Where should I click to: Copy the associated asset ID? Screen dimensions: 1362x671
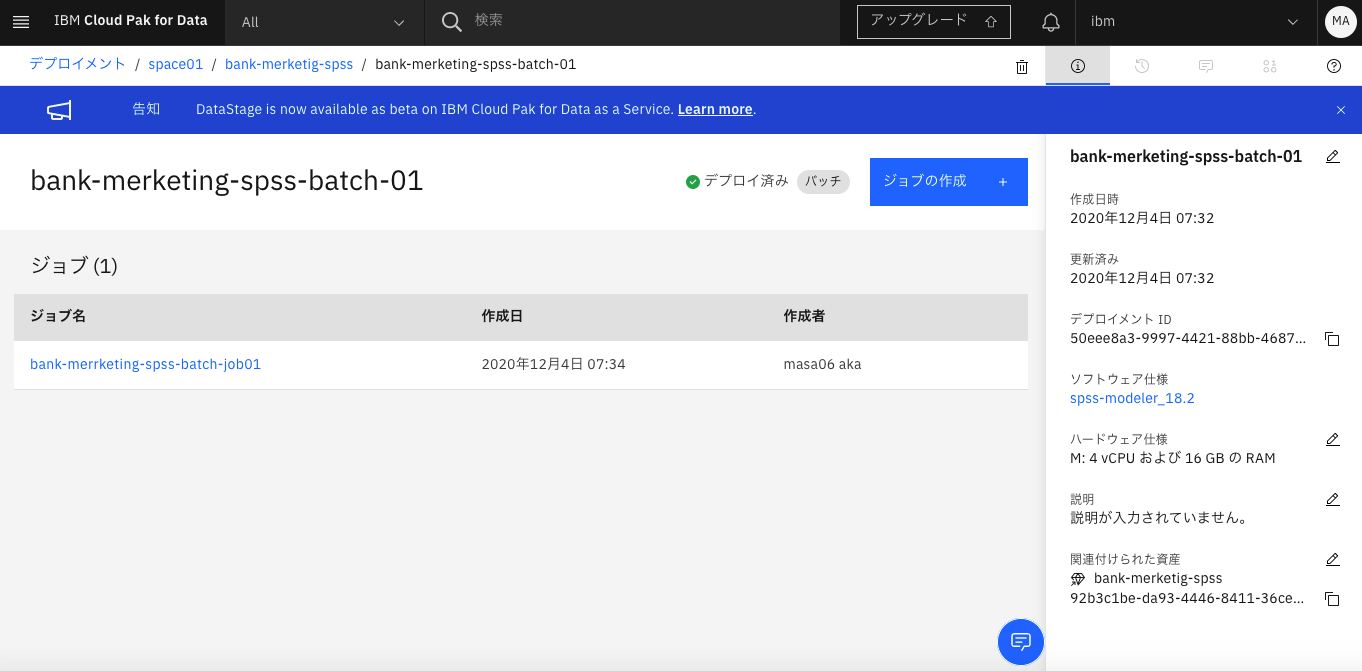click(1332, 599)
